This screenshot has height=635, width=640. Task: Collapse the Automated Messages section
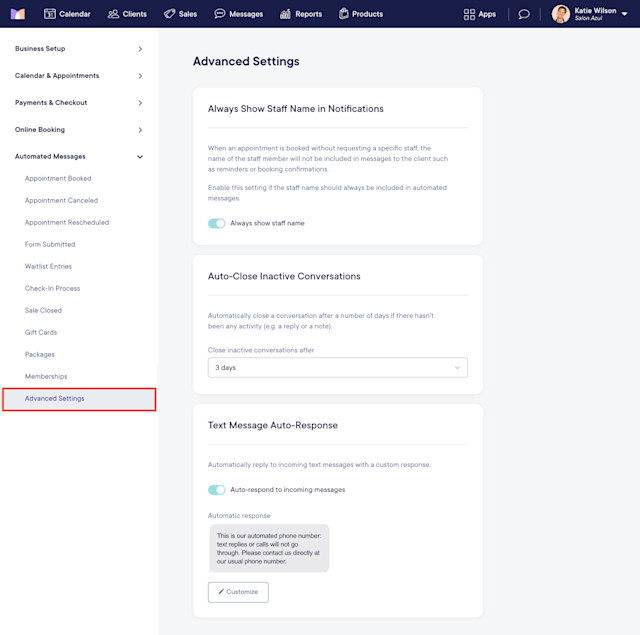click(x=79, y=156)
